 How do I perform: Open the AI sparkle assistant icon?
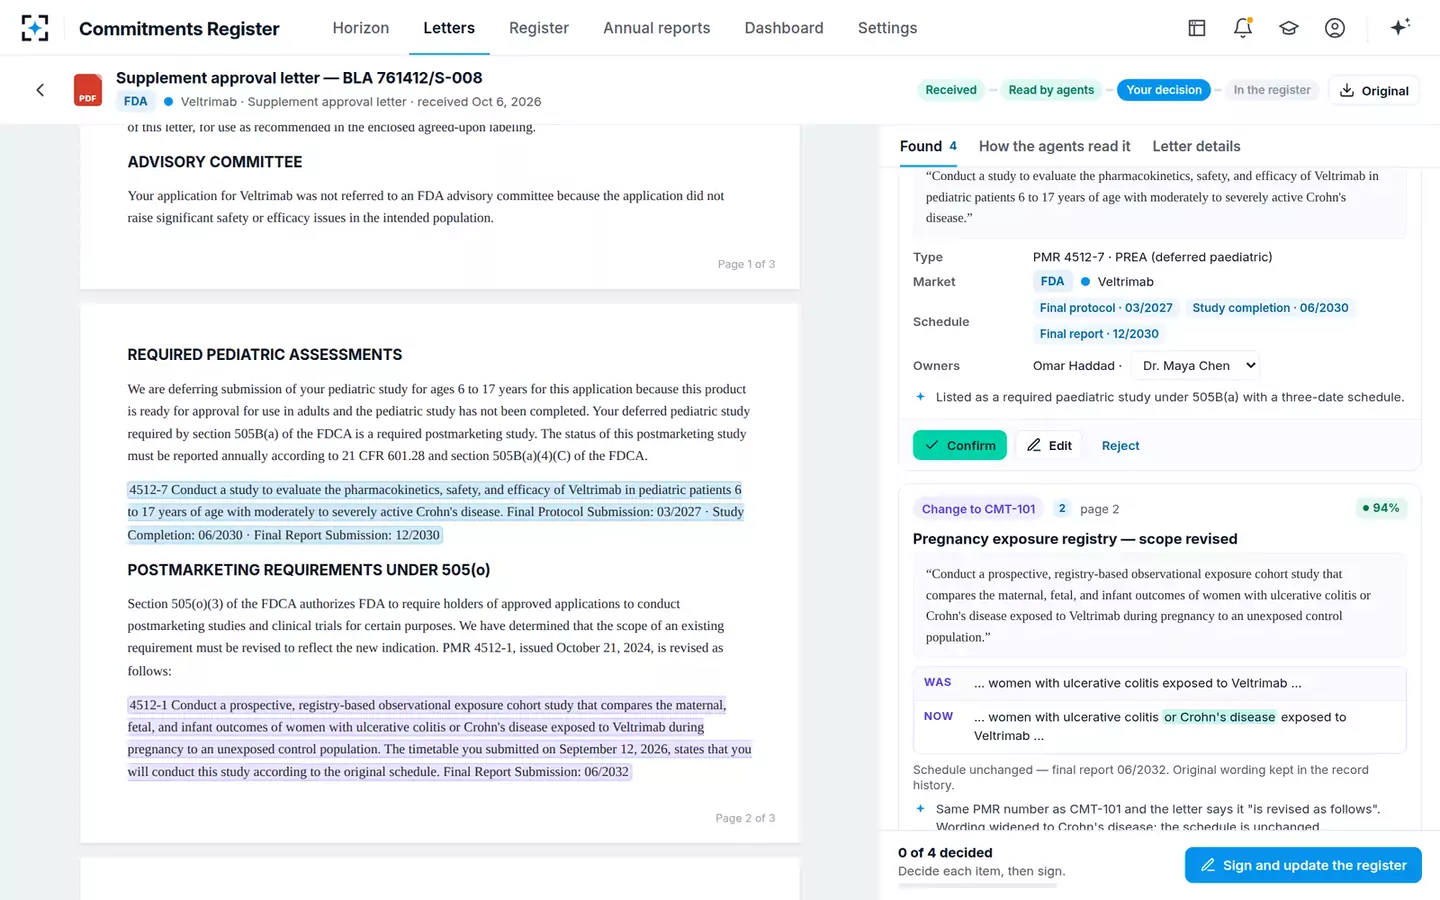click(1400, 27)
